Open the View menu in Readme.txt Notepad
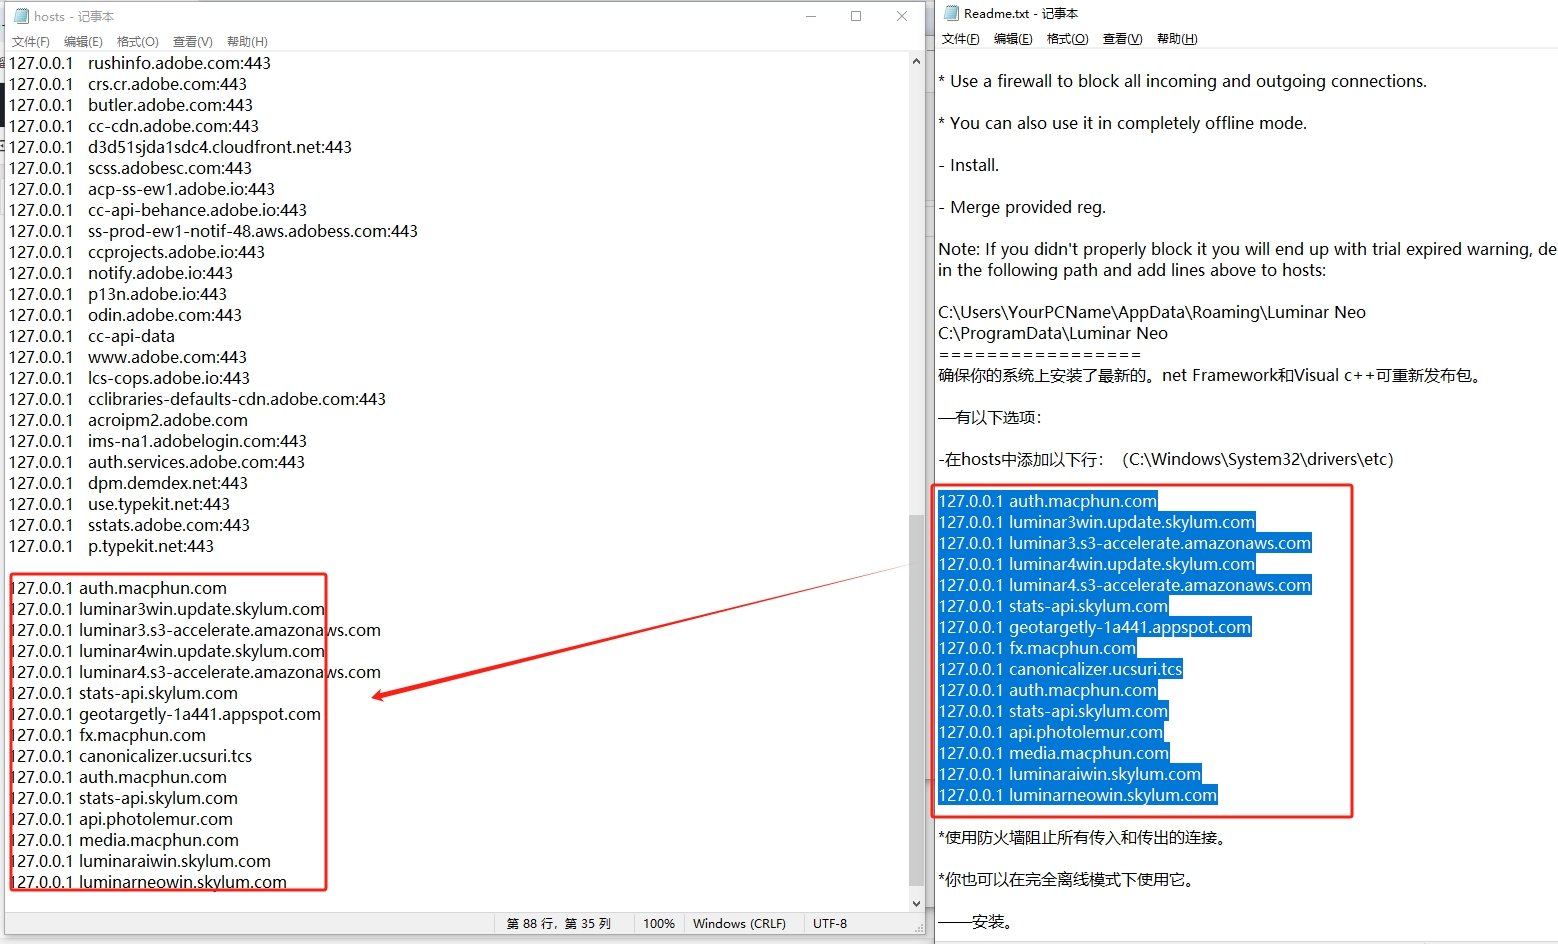1558x944 pixels. pos(1122,38)
